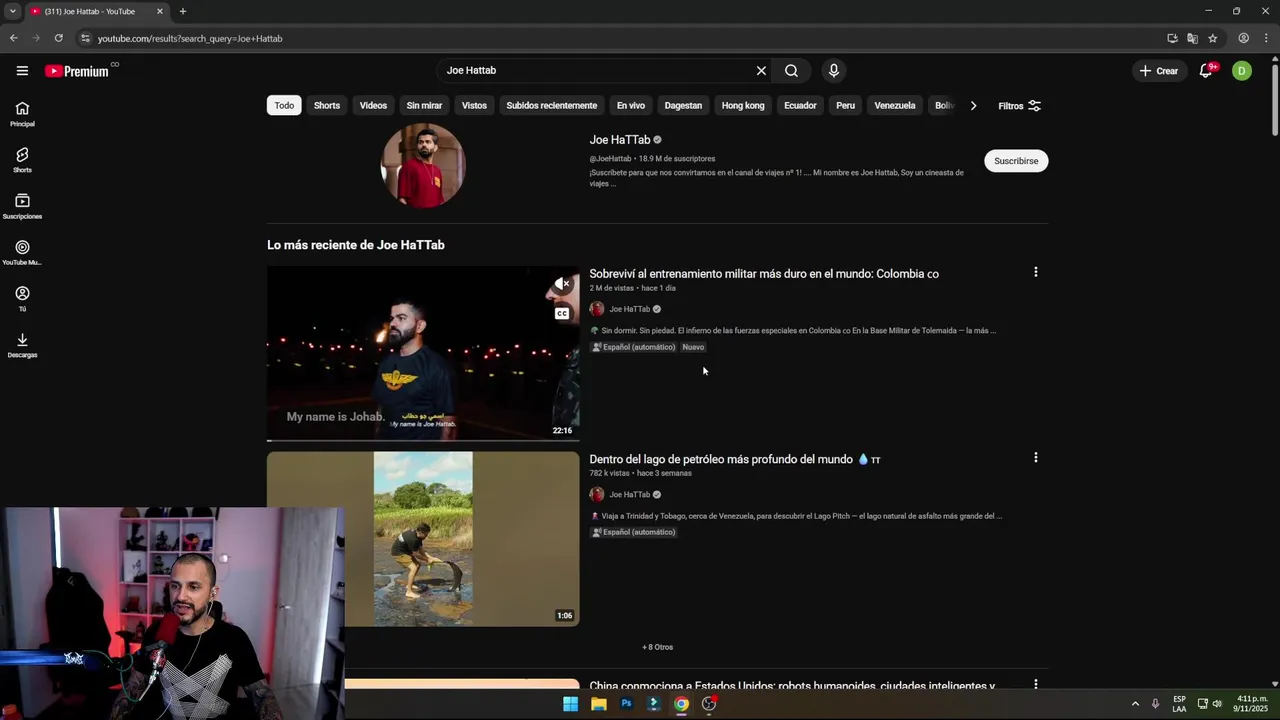Select the Shorts filter chip
1280x720 pixels.
327,106
